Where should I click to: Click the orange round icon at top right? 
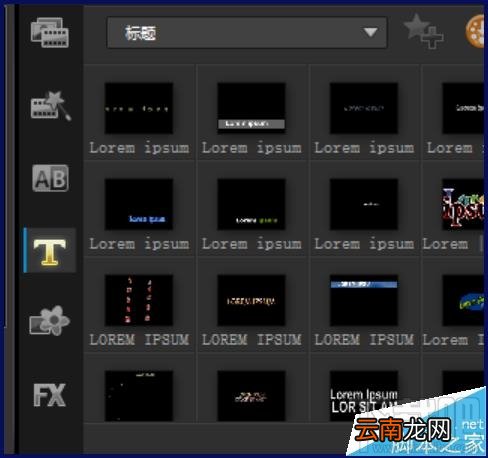pyautogui.click(x=475, y=31)
